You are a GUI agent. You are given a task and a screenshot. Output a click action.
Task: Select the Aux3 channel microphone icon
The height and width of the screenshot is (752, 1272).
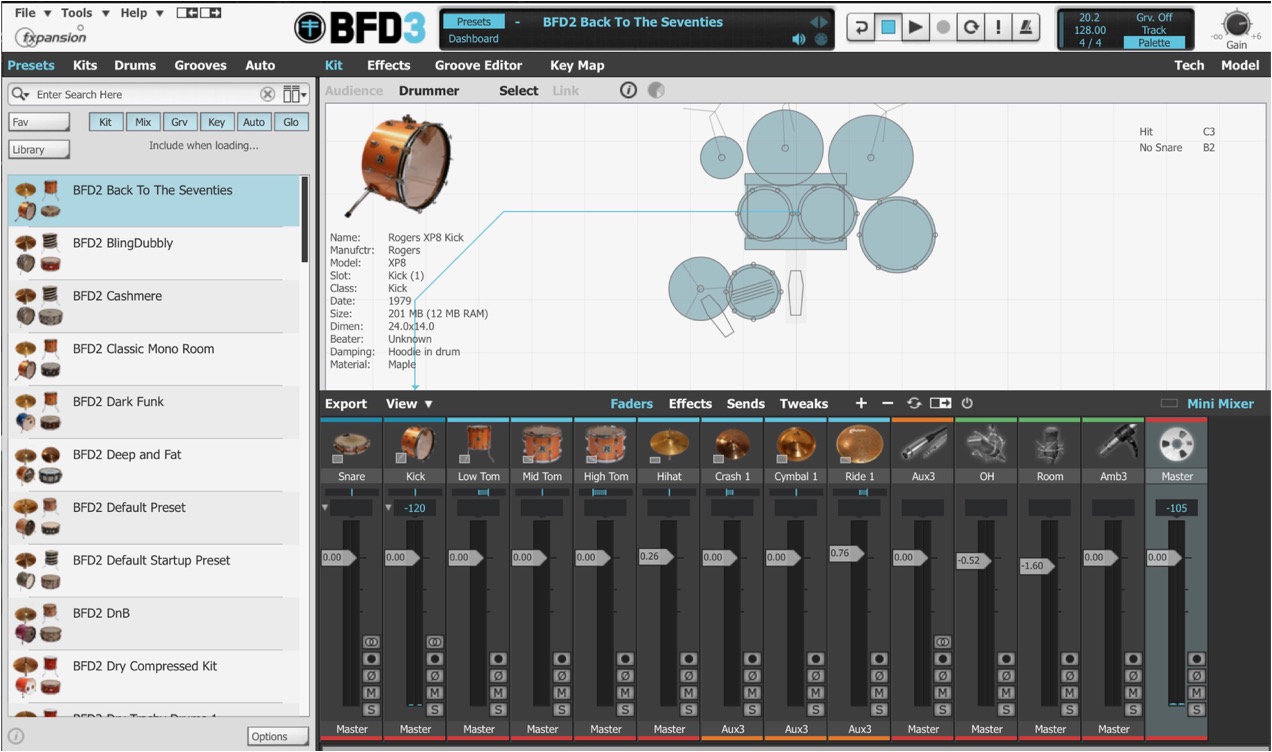click(x=923, y=444)
